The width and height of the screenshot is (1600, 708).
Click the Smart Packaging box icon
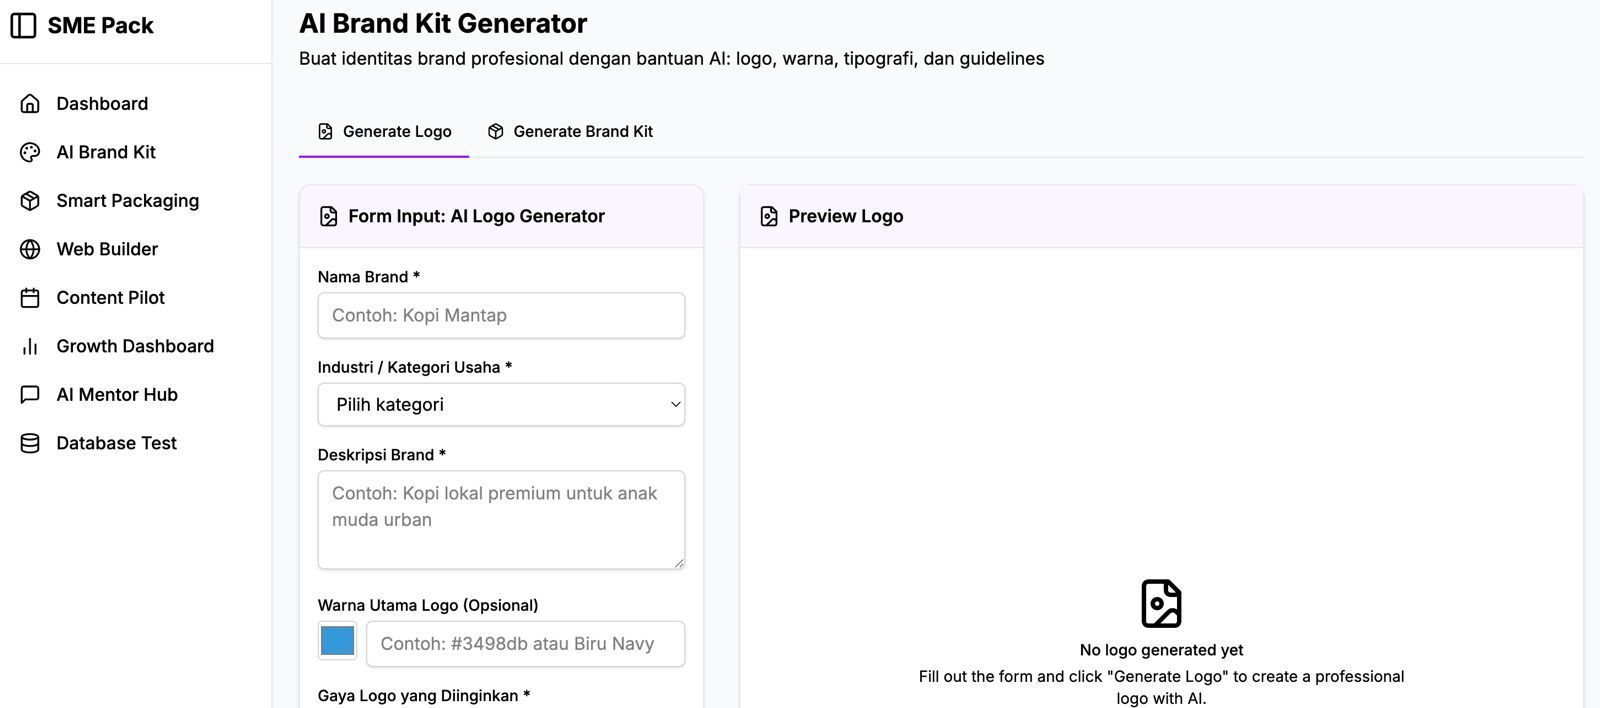click(x=30, y=201)
